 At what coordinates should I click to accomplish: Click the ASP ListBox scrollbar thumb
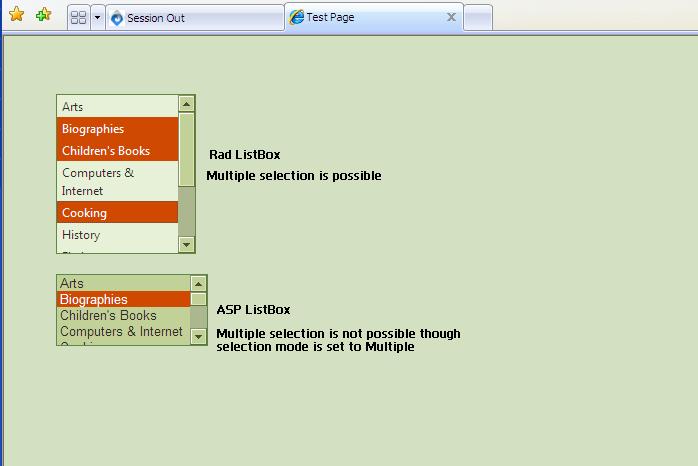pyautogui.click(x=199, y=299)
